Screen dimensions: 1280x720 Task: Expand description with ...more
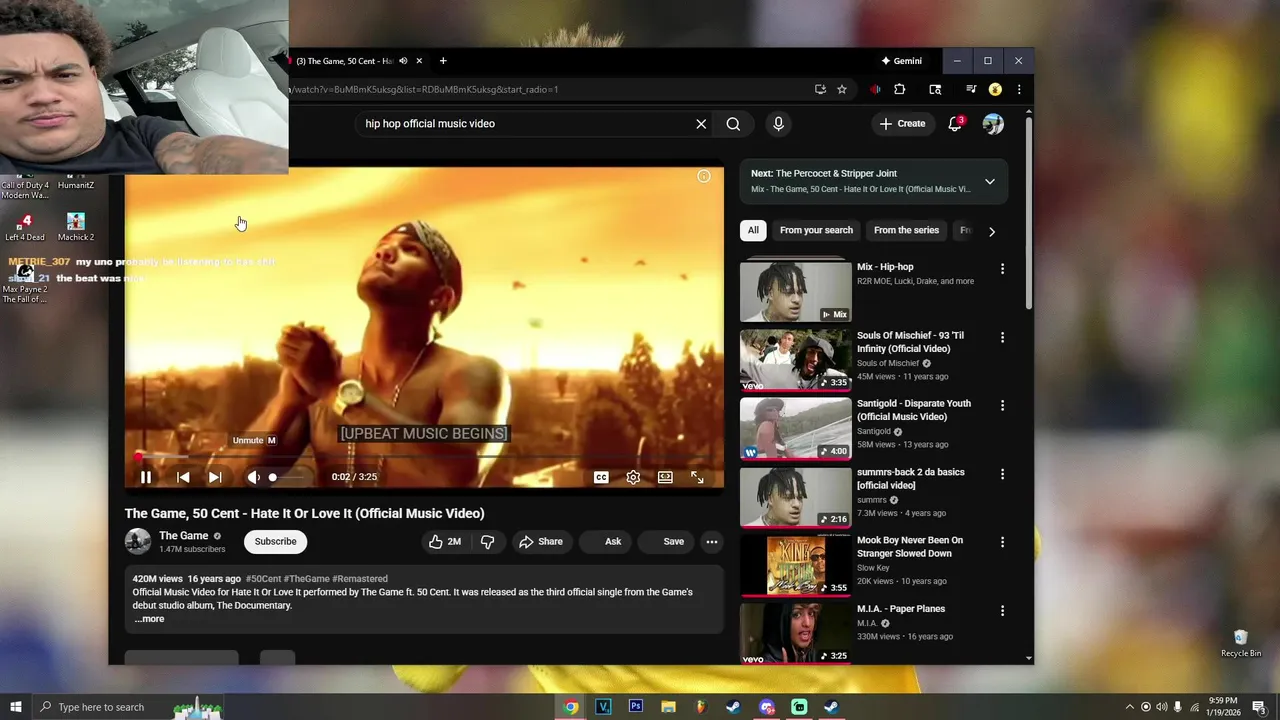pos(149,619)
